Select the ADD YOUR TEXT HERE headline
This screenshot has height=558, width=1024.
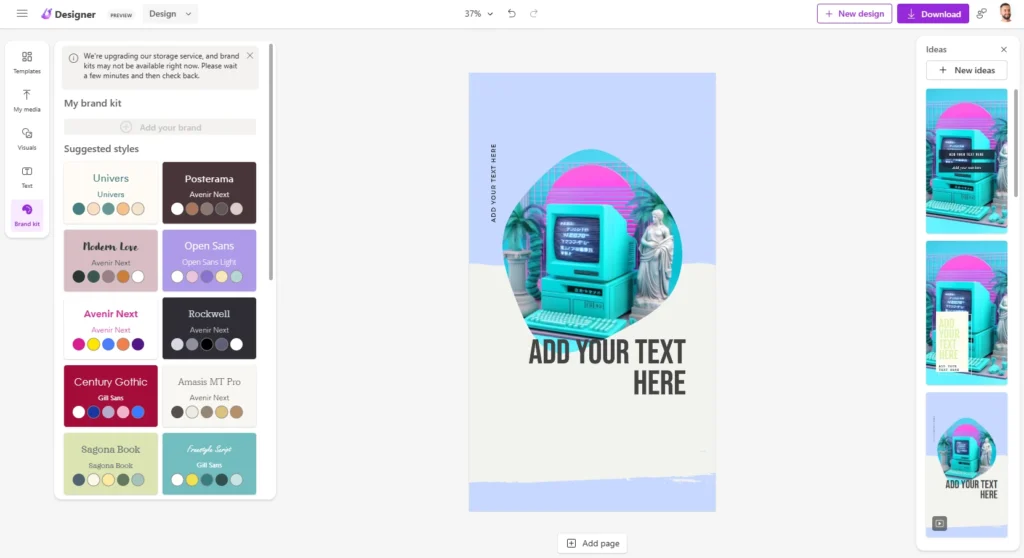pos(607,367)
